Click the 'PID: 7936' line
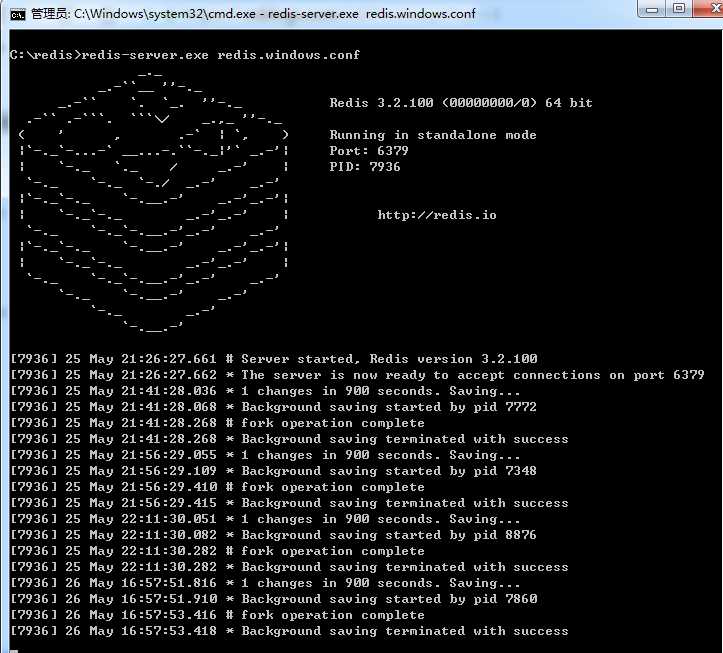 click(x=365, y=166)
